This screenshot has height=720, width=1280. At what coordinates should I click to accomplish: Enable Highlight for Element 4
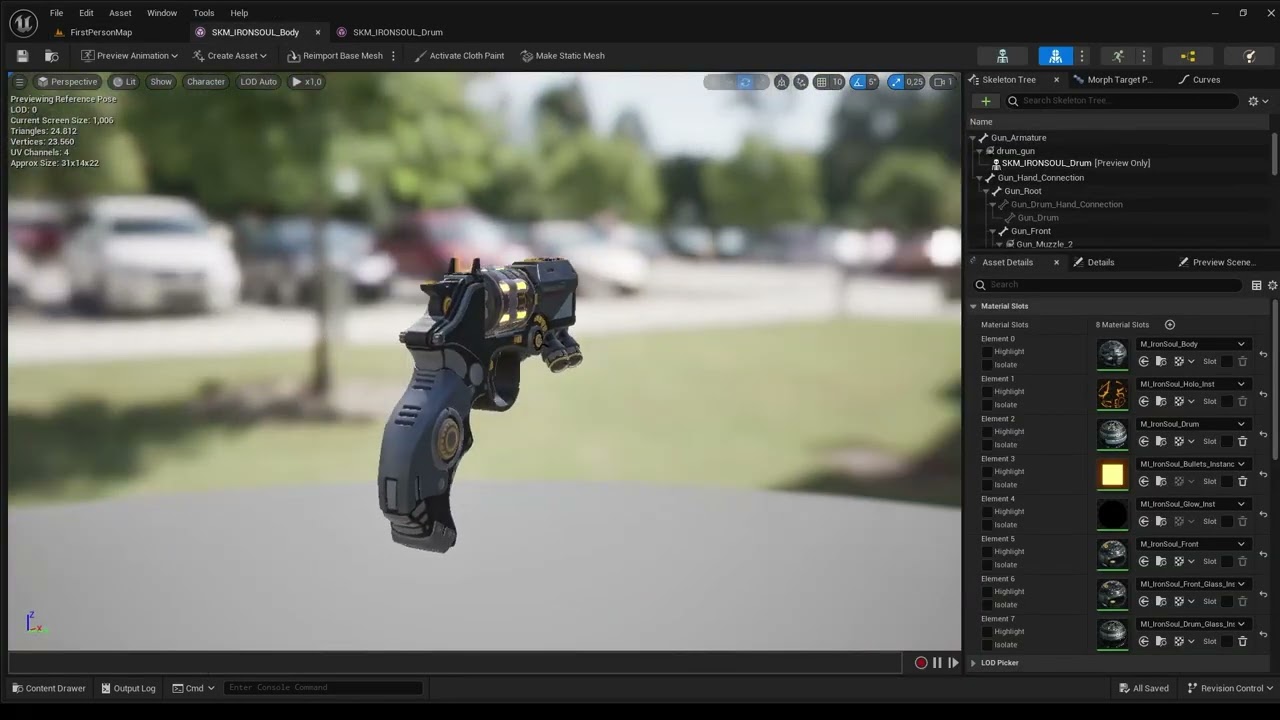(987, 512)
